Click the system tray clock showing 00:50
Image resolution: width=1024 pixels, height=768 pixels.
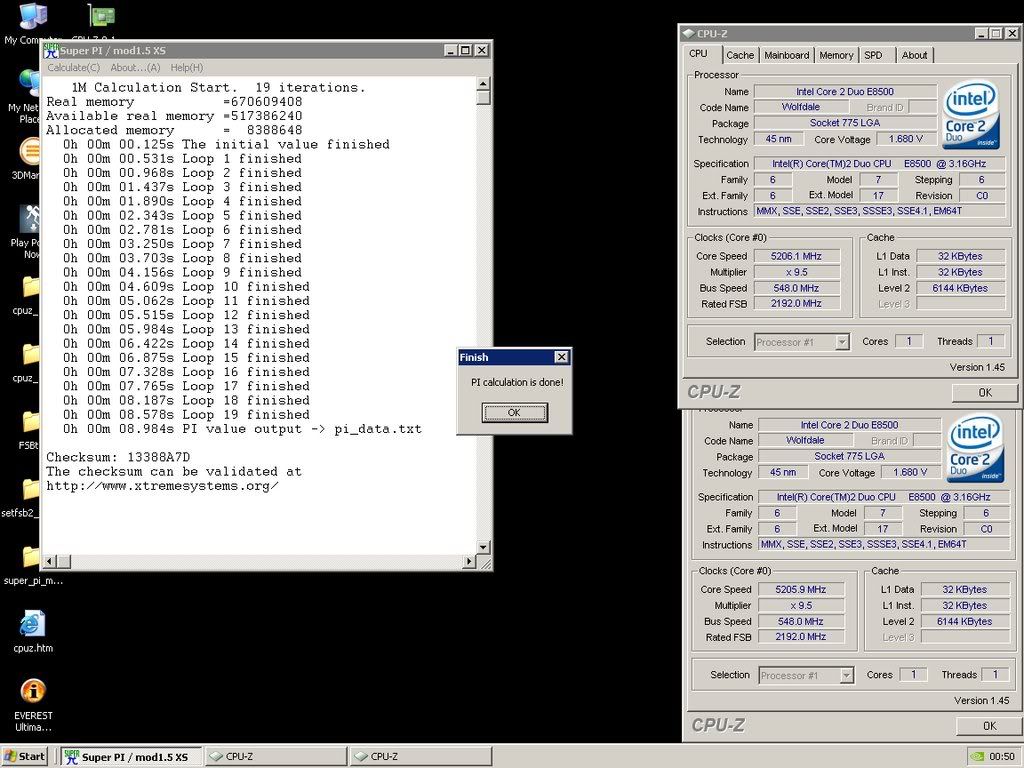click(1002, 756)
